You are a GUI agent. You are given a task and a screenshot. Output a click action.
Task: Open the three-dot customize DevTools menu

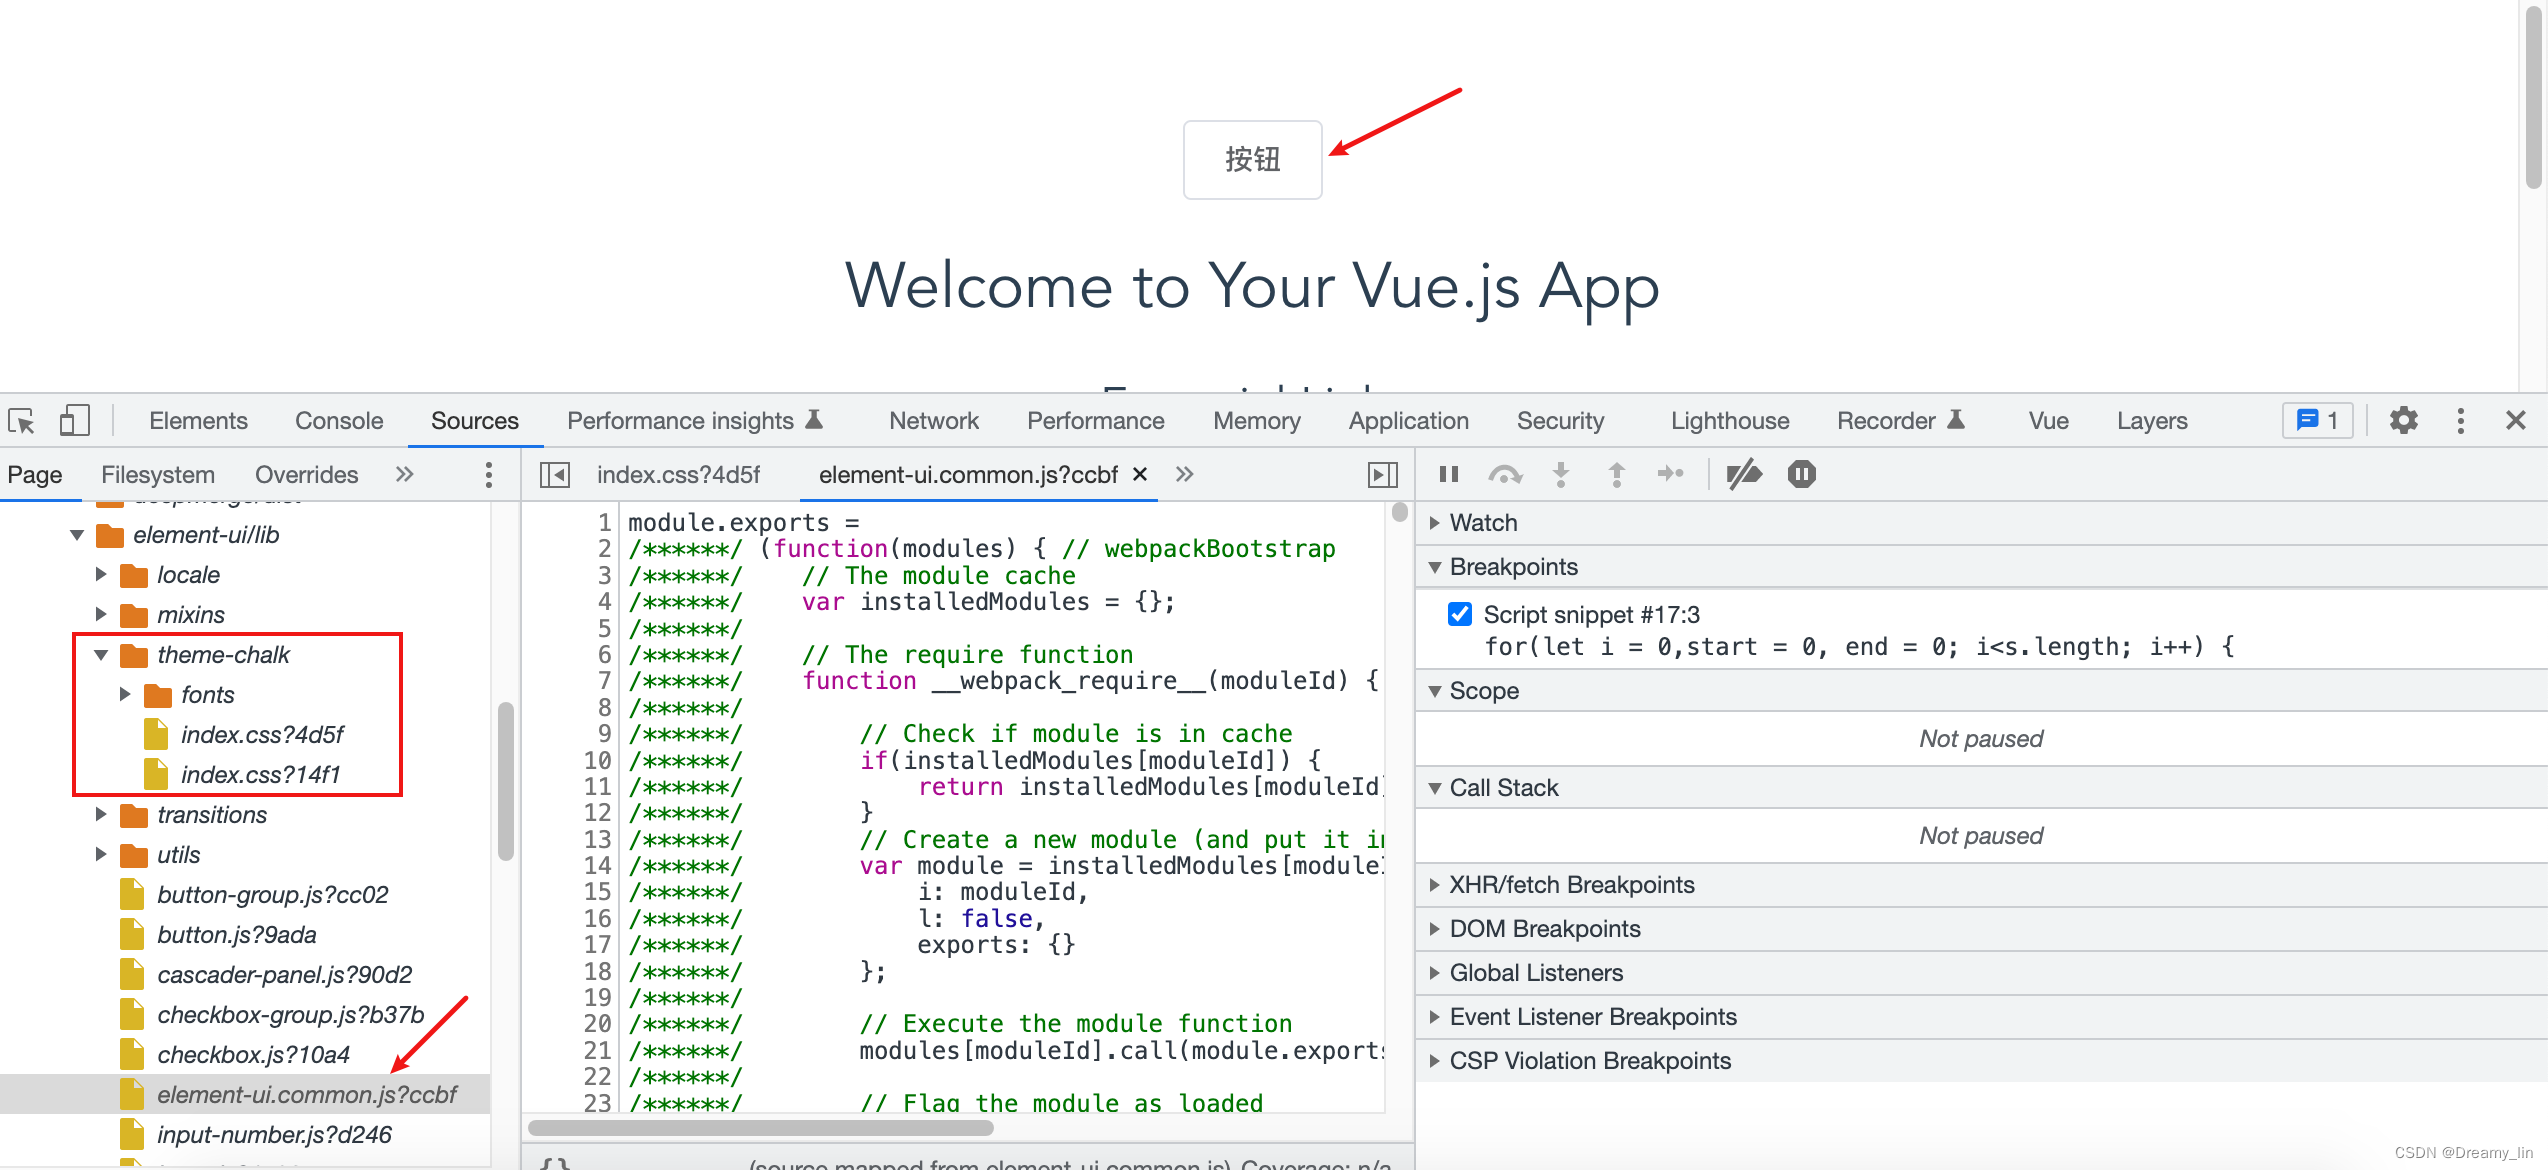(x=2460, y=421)
